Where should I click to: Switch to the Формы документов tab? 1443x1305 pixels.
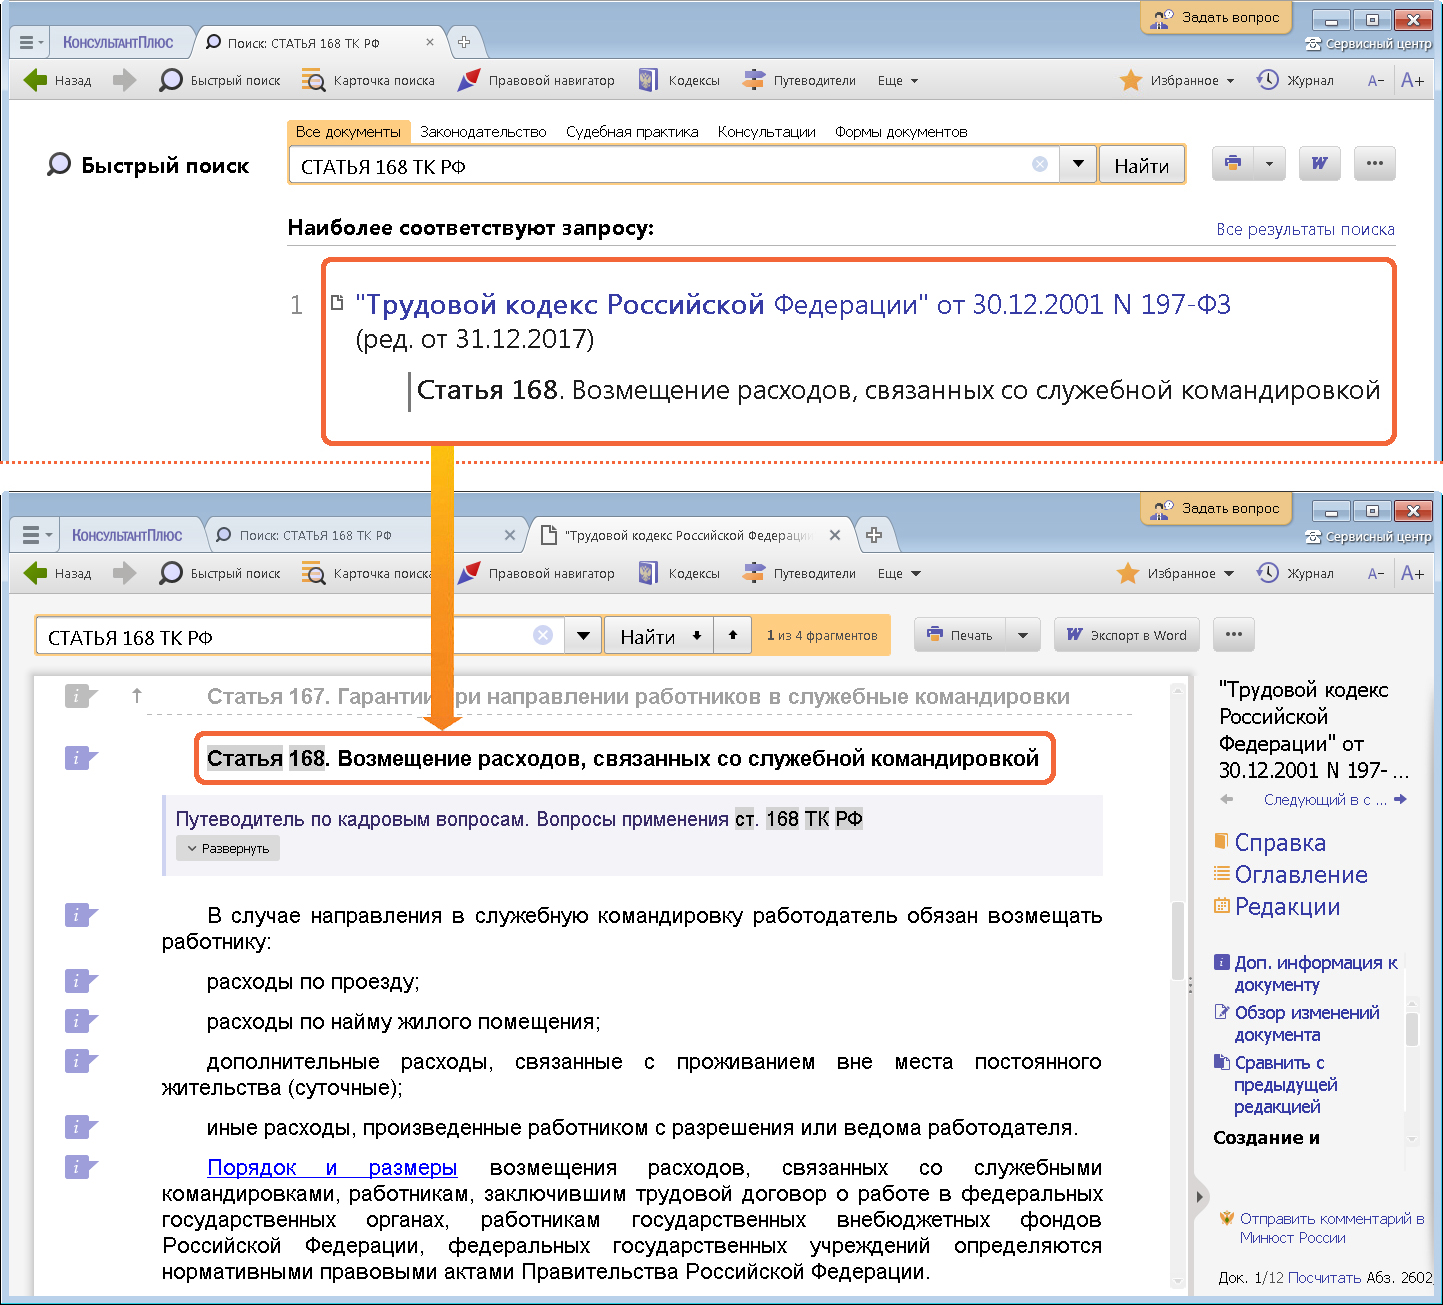(901, 132)
